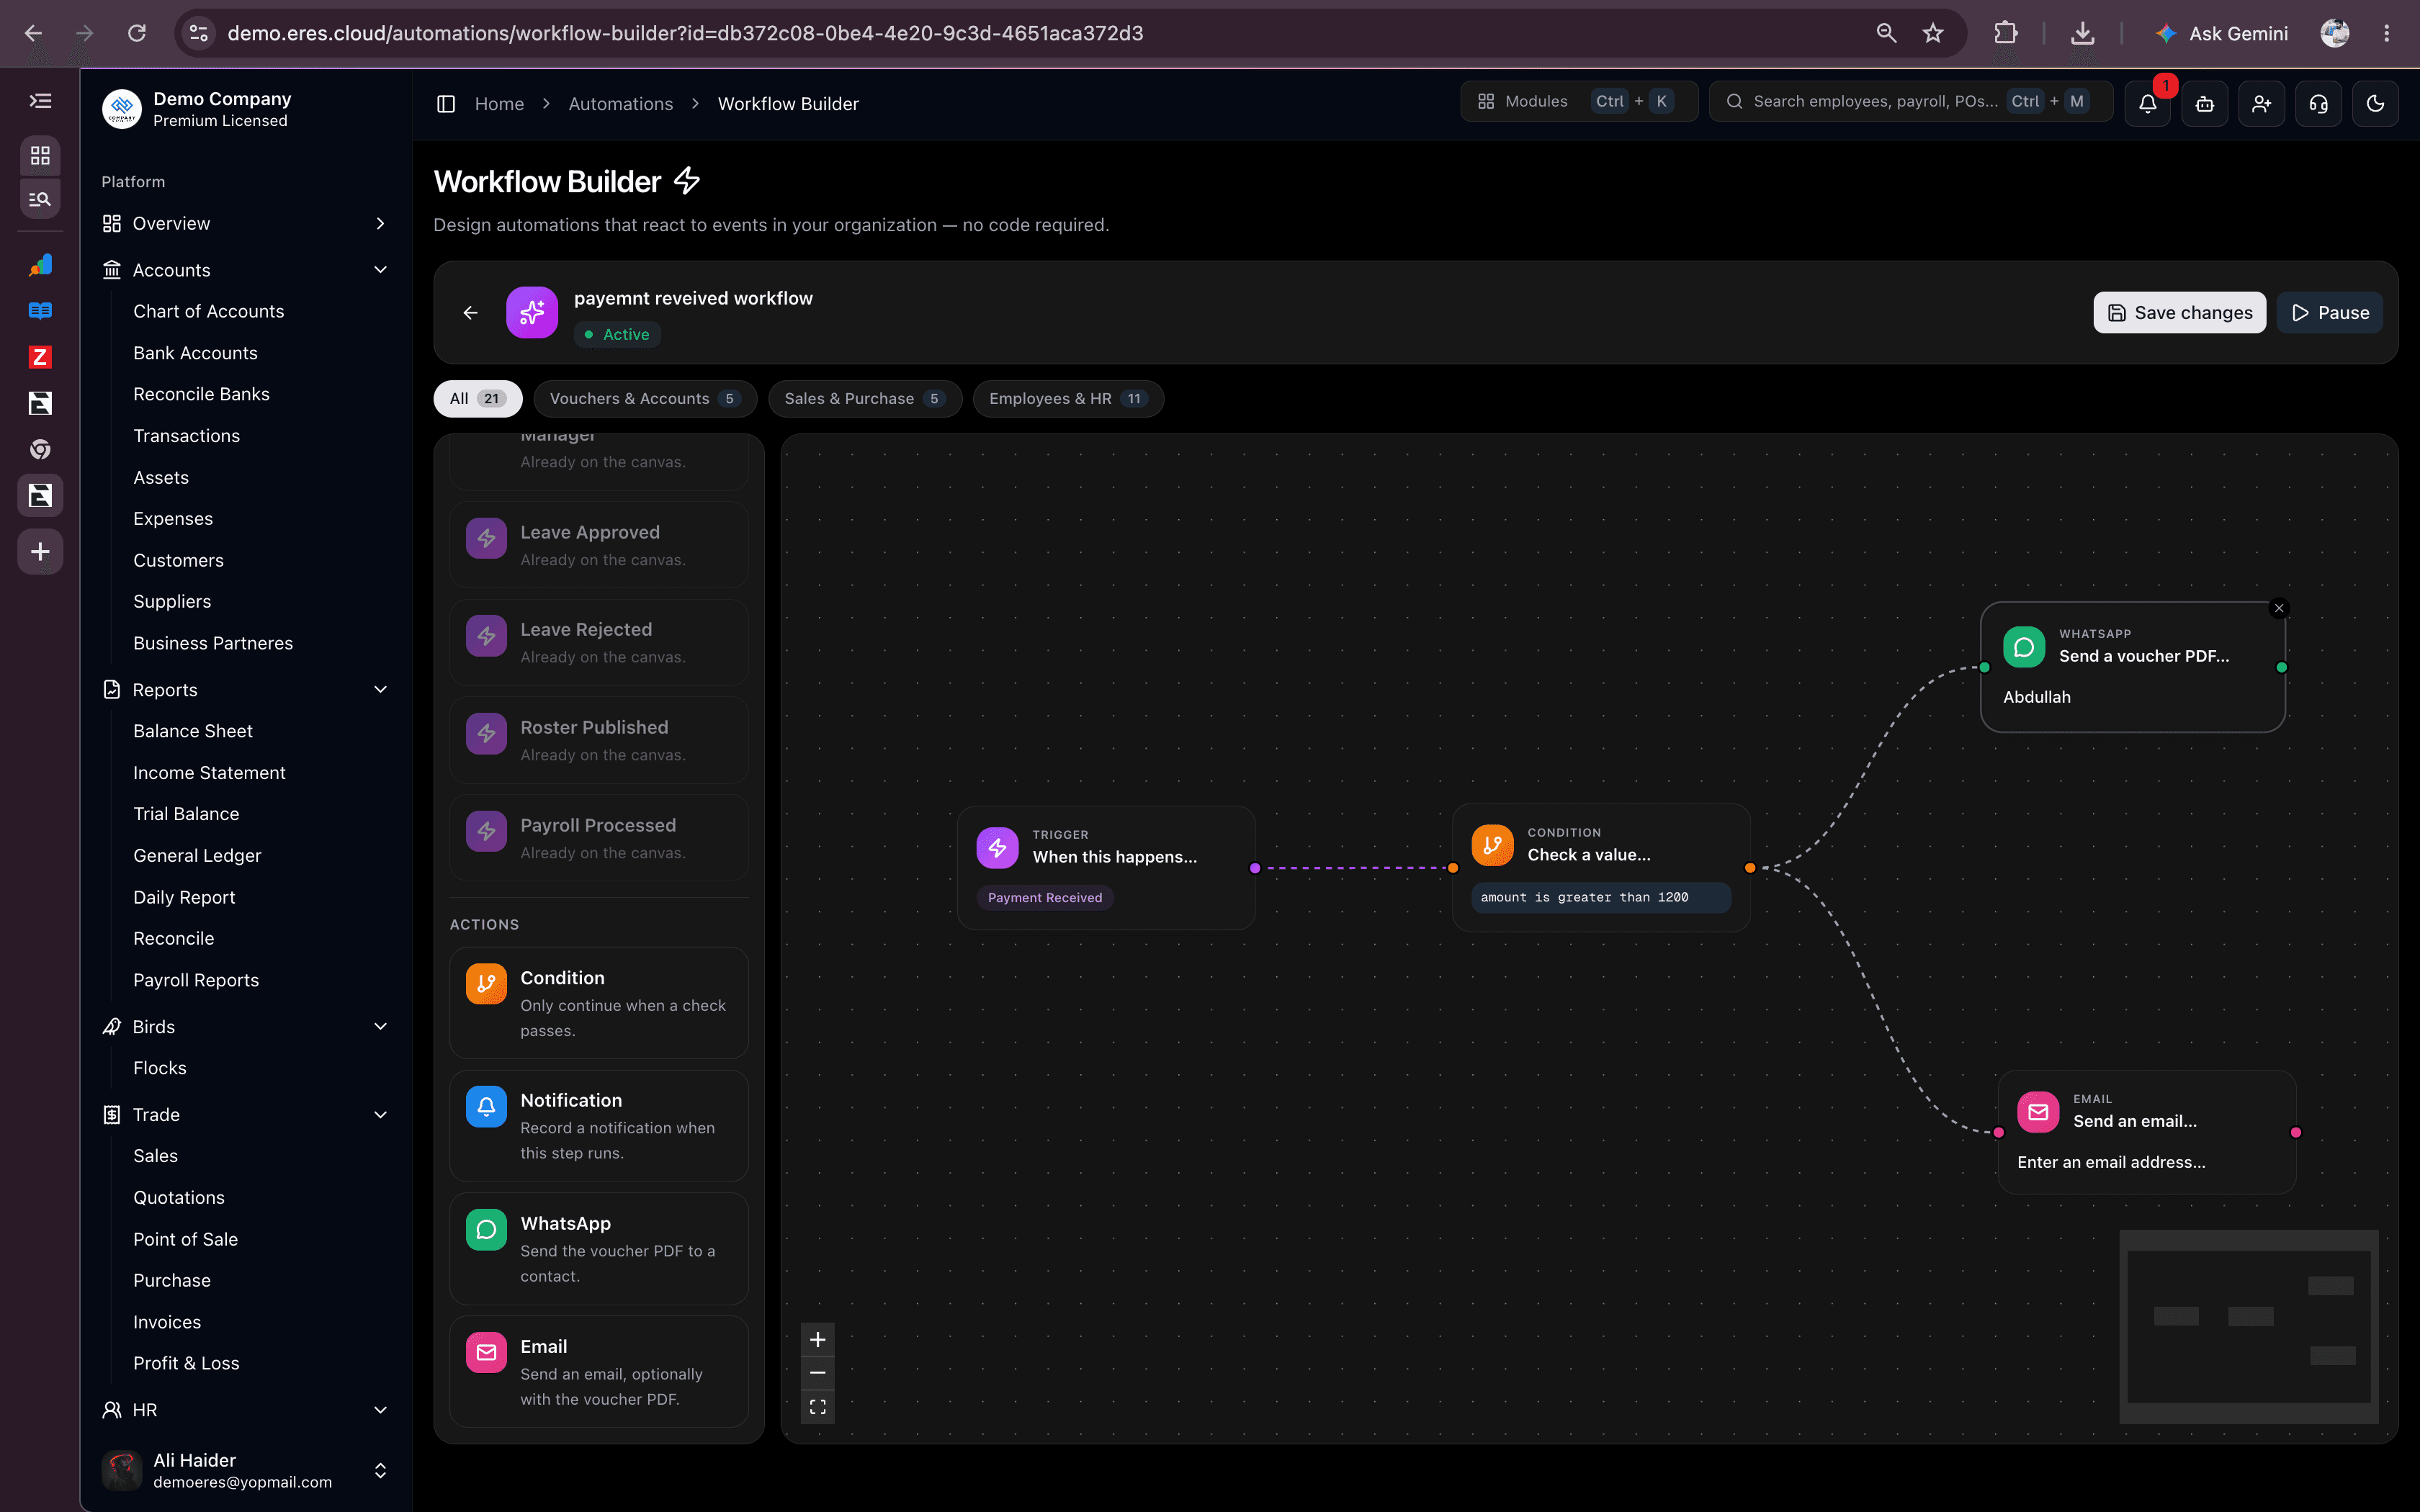The width and height of the screenshot is (2420, 1512).
Task: Select the All 21 filter tab
Action: pyautogui.click(x=478, y=399)
